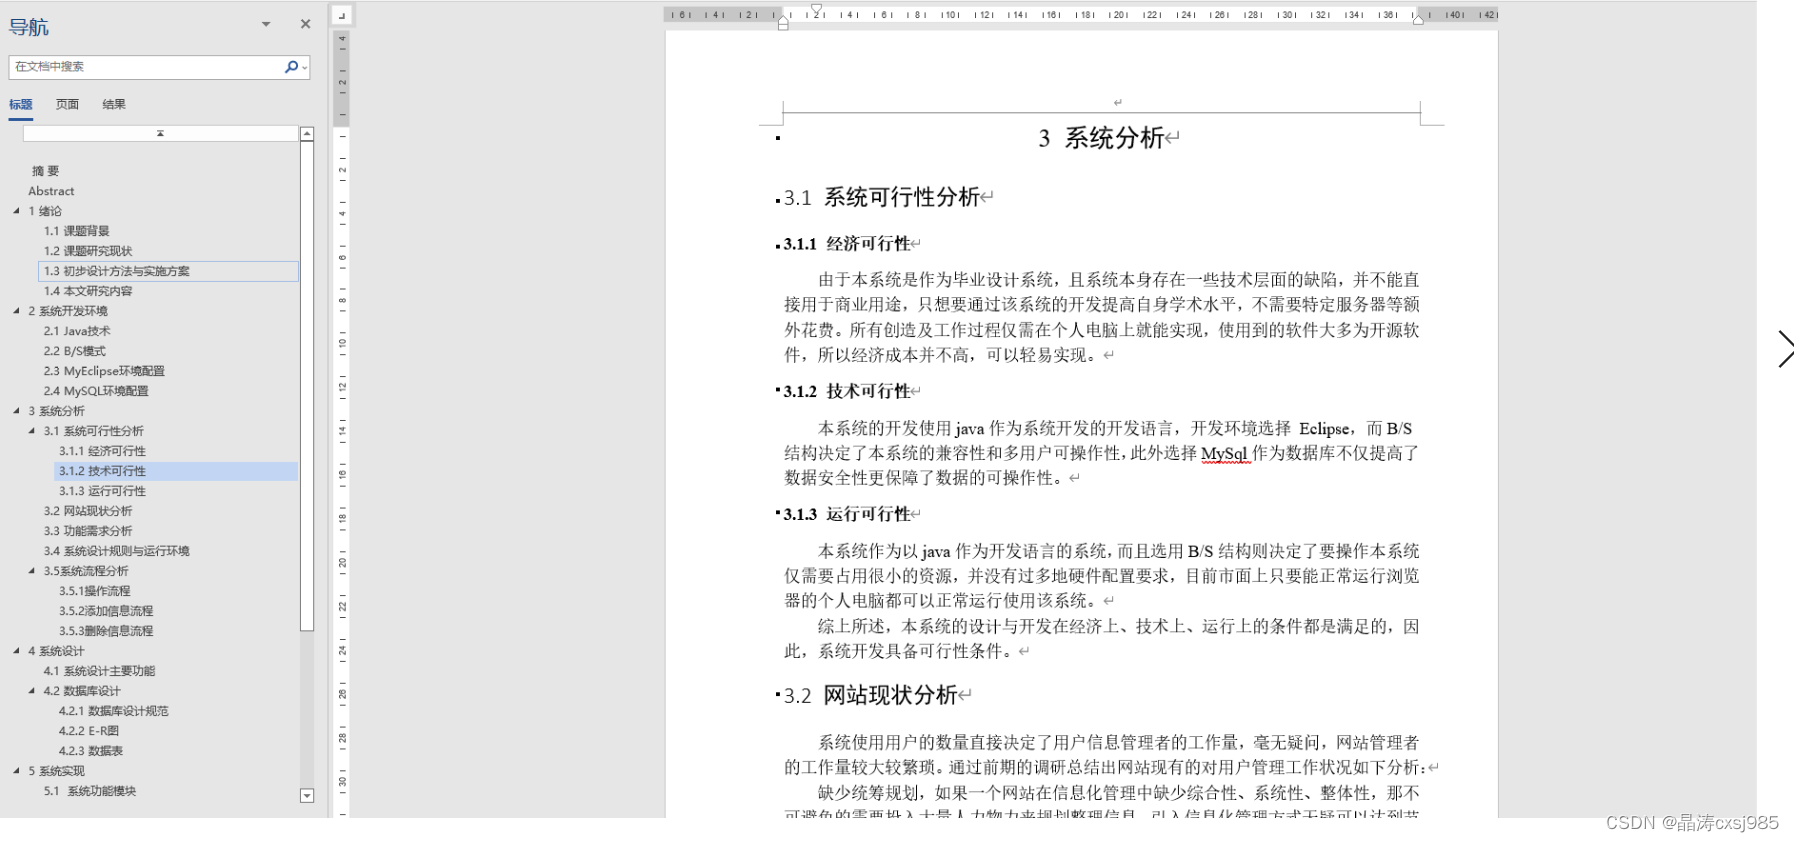Screen dimensions: 1794x842
Task: Go to 3.3 功能需求分析 heading
Action: point(88,531)
